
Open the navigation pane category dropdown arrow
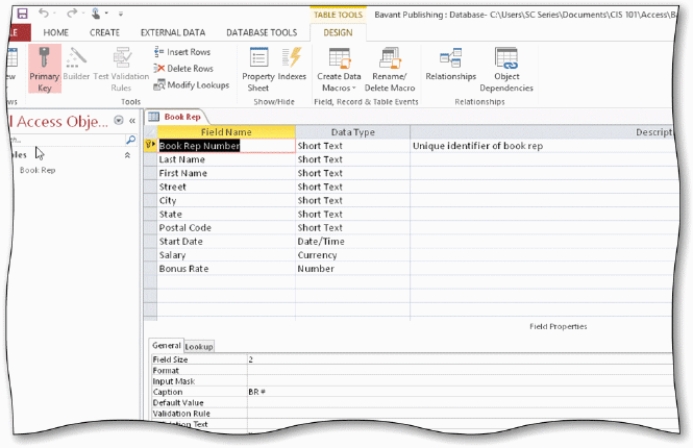pos(118,120)
